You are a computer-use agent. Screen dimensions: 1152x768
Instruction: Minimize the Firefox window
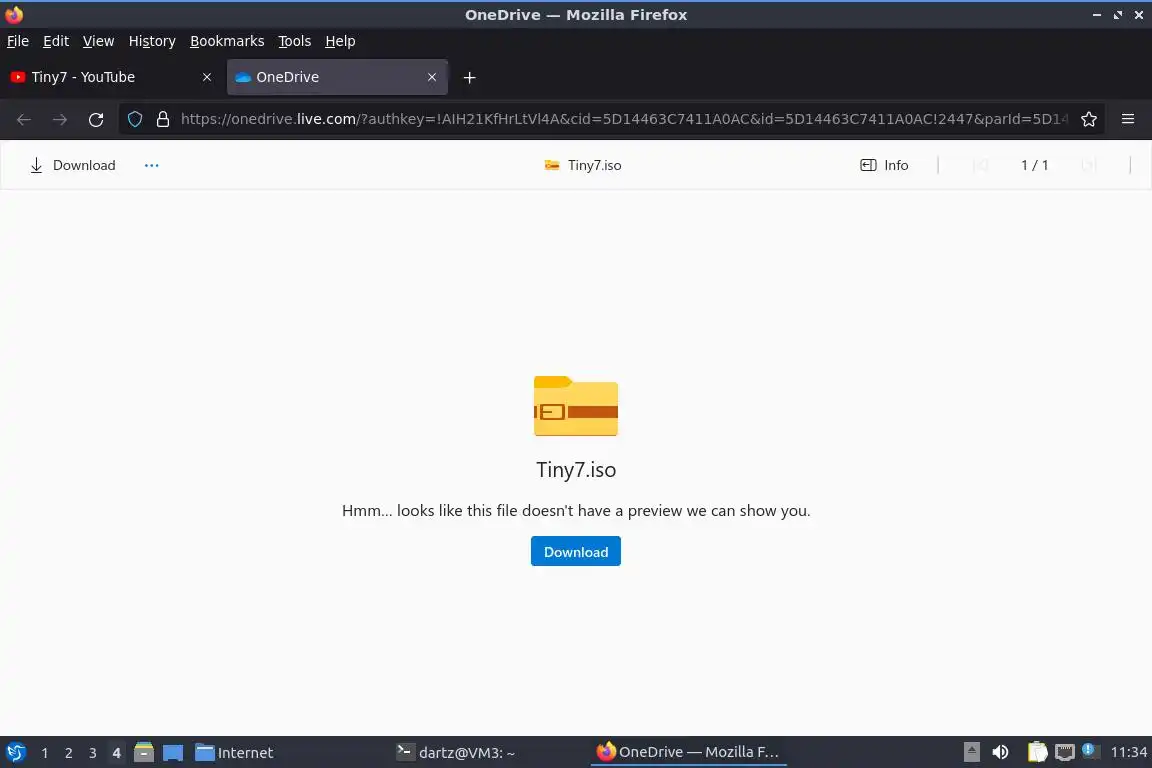click(1097, 15)
